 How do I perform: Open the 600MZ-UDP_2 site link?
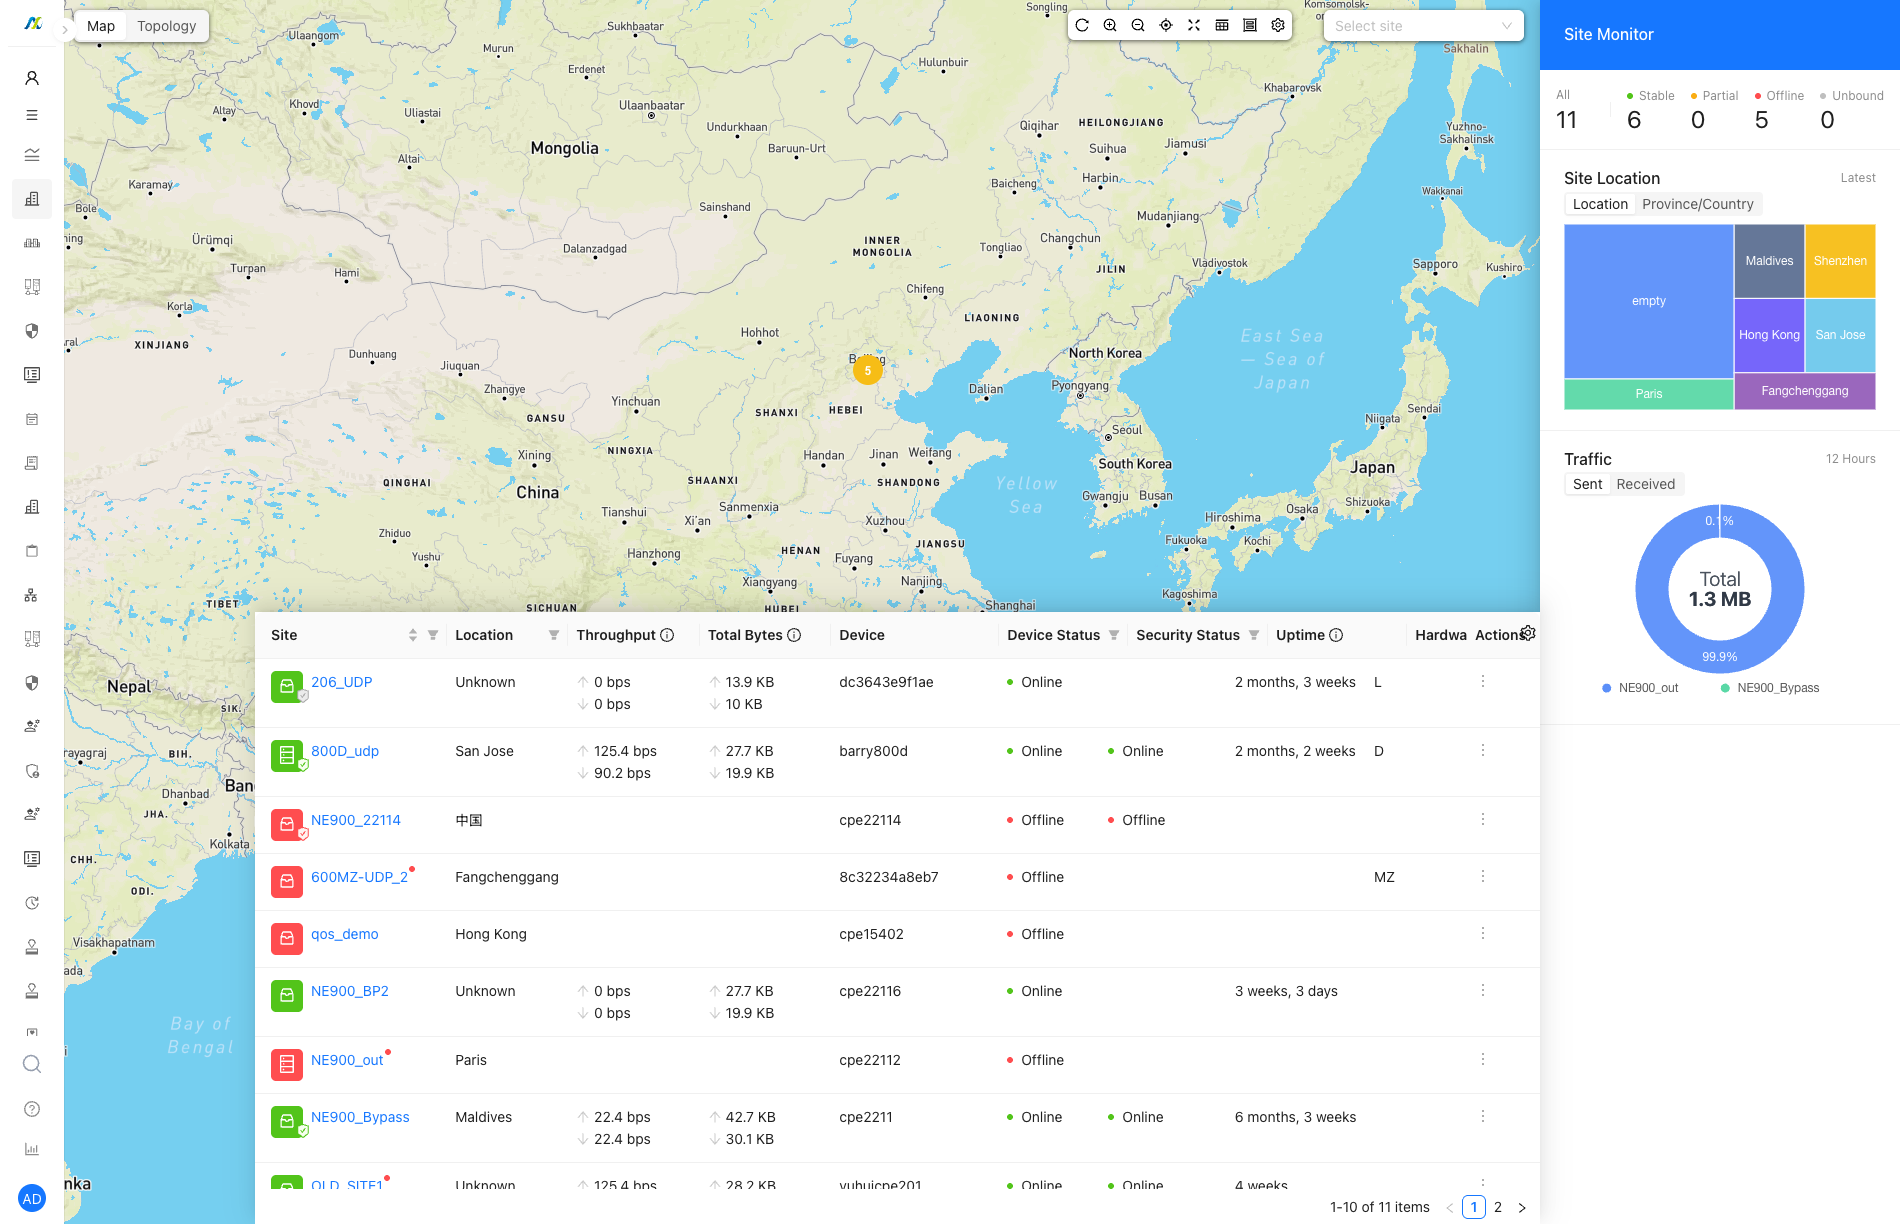(359, 877)
